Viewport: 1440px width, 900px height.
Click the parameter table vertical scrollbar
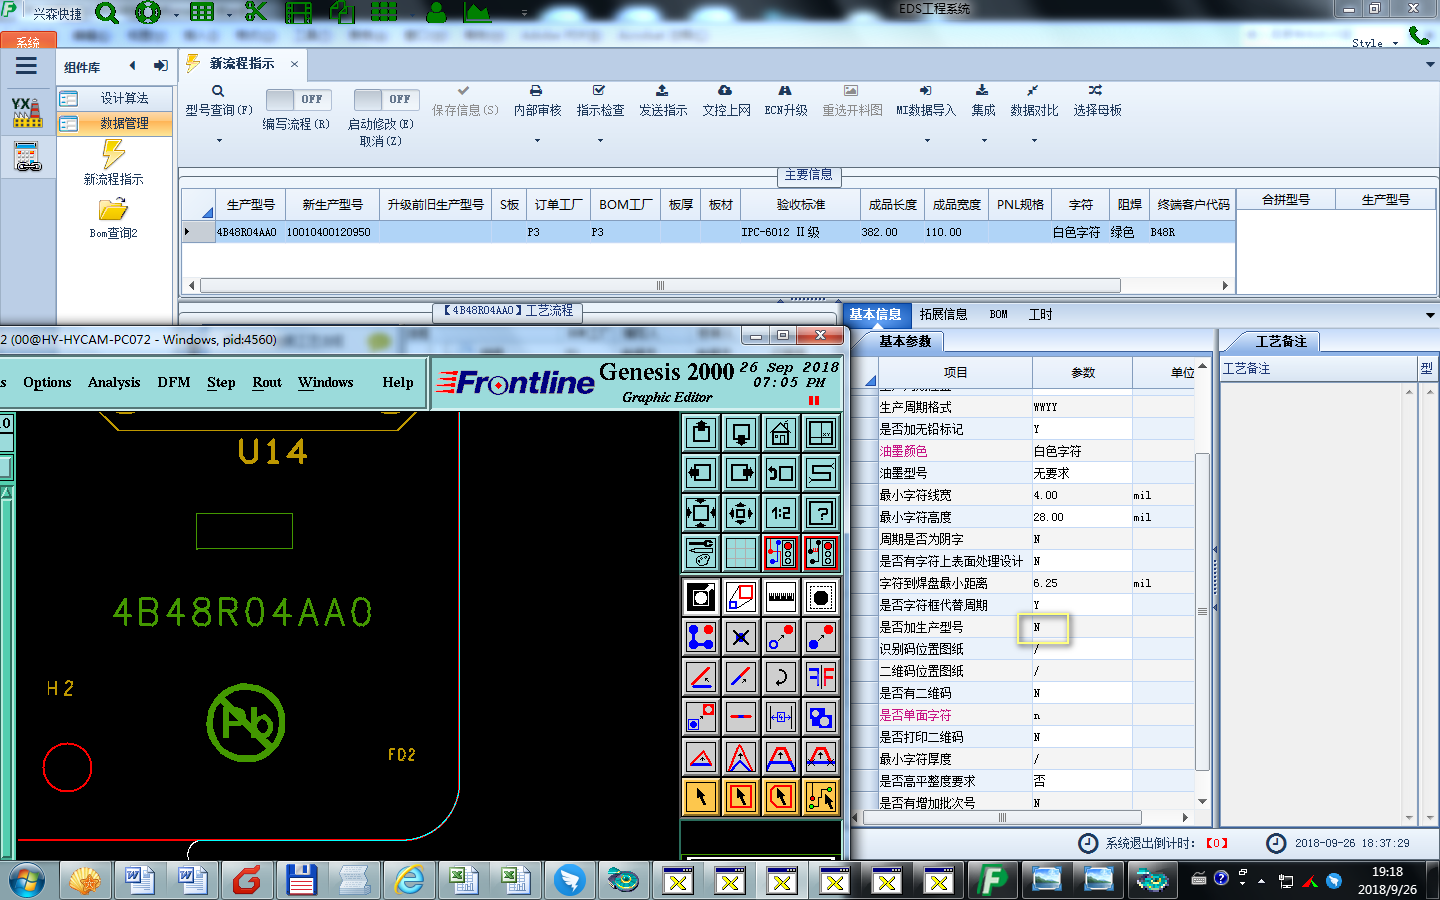pyautogui.click(x=1202, y=610)
